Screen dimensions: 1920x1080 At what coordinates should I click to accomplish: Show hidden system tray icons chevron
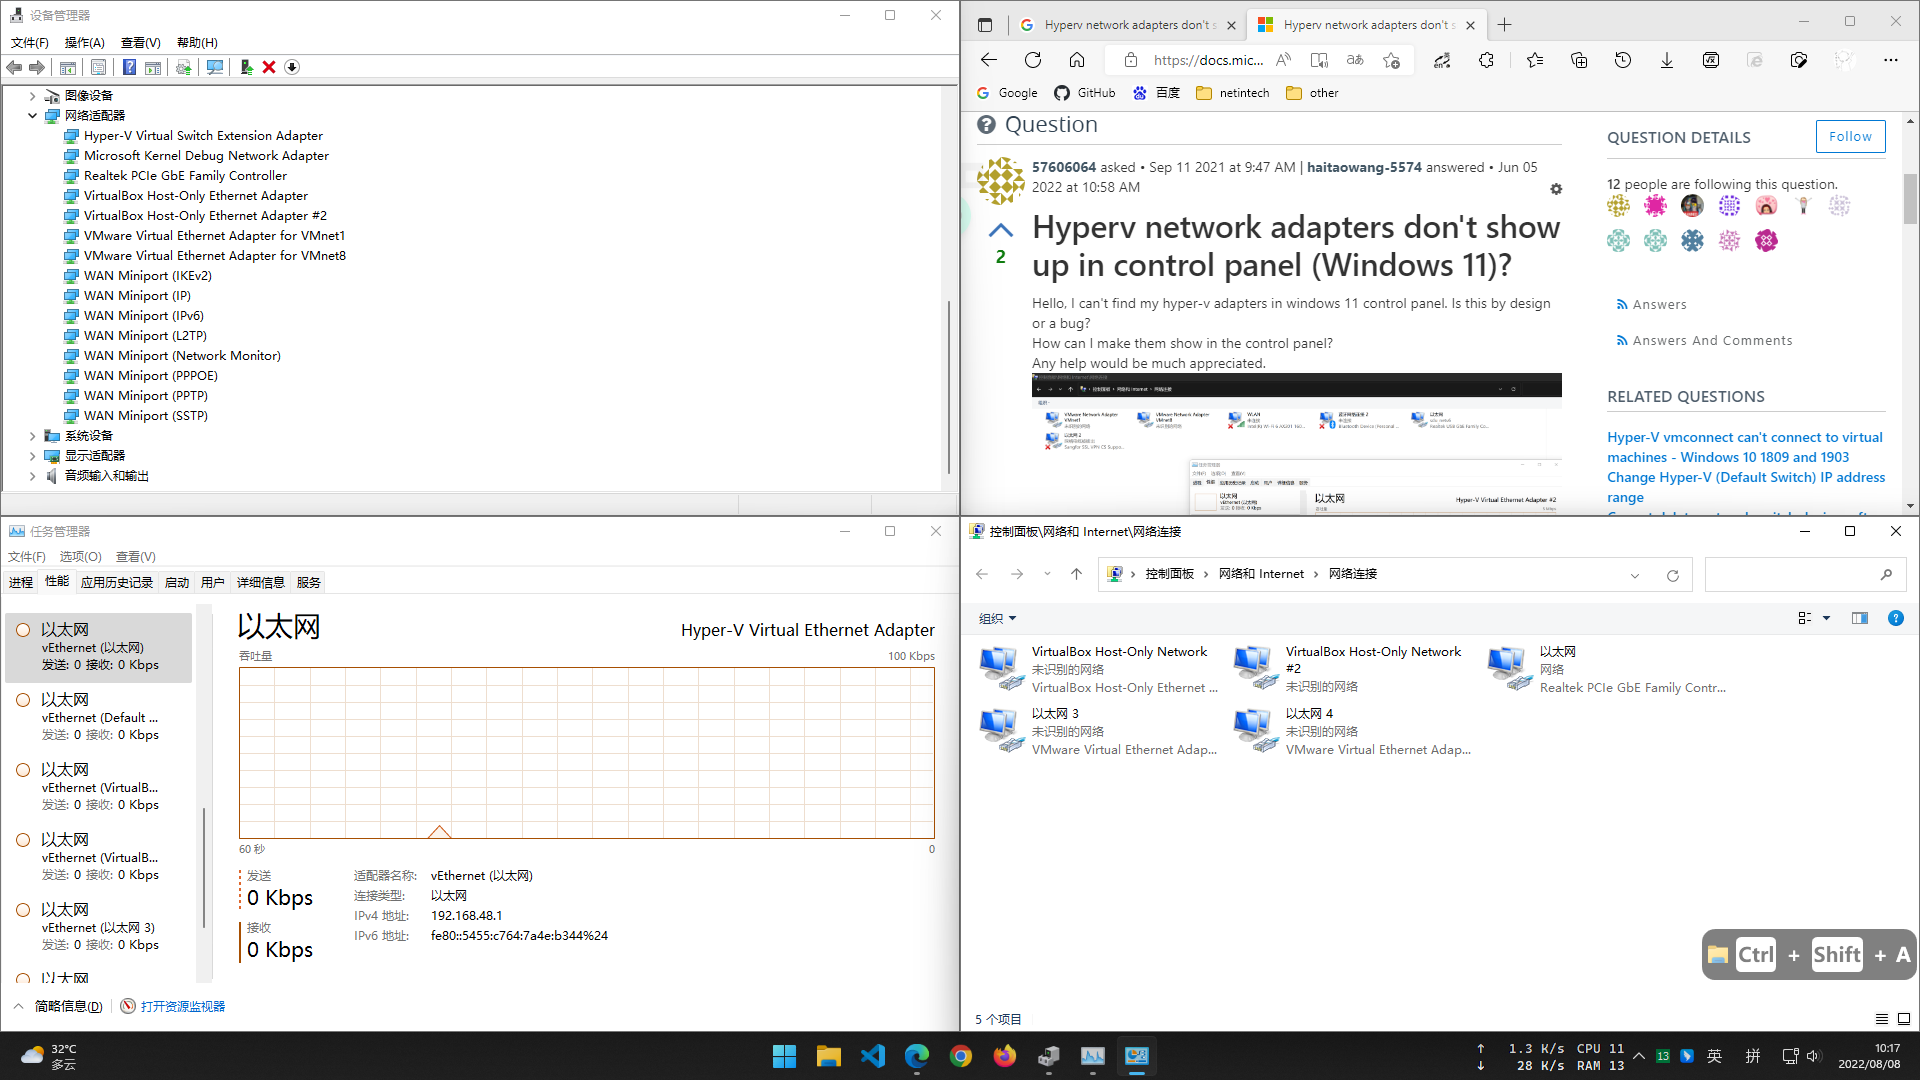[x=1638, y=1056]
